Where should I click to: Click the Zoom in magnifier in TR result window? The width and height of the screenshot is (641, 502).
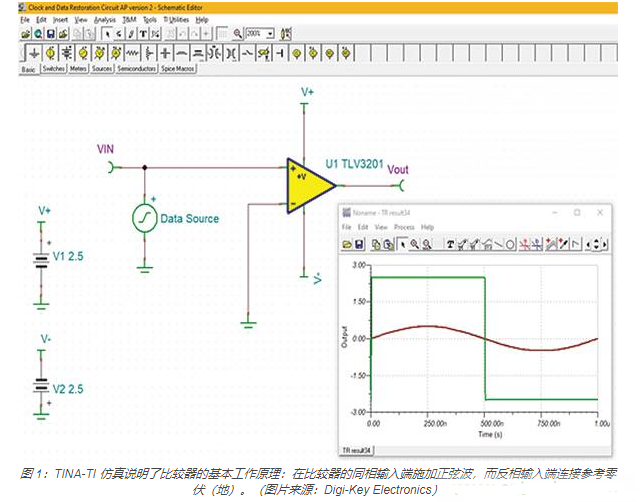pos(415,244)
